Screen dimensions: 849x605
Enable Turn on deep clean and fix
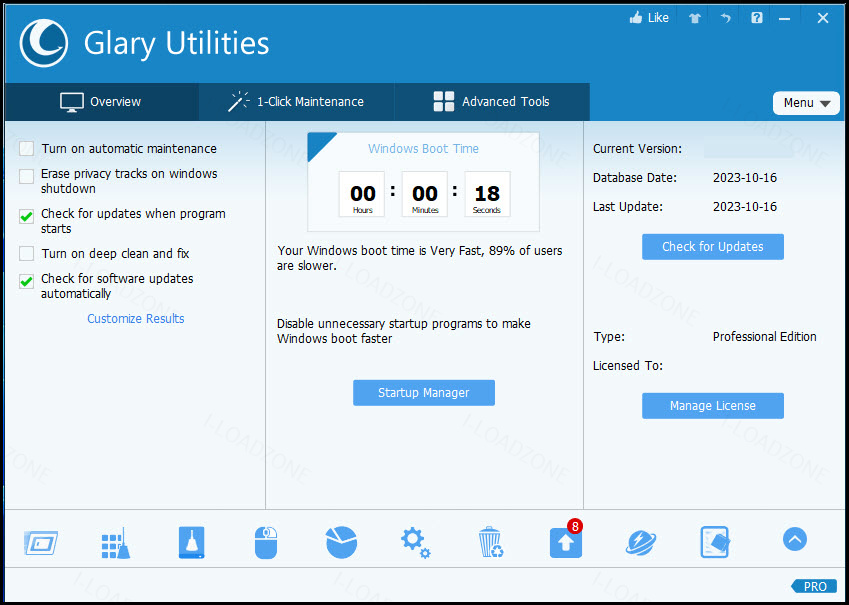point(27,253)
